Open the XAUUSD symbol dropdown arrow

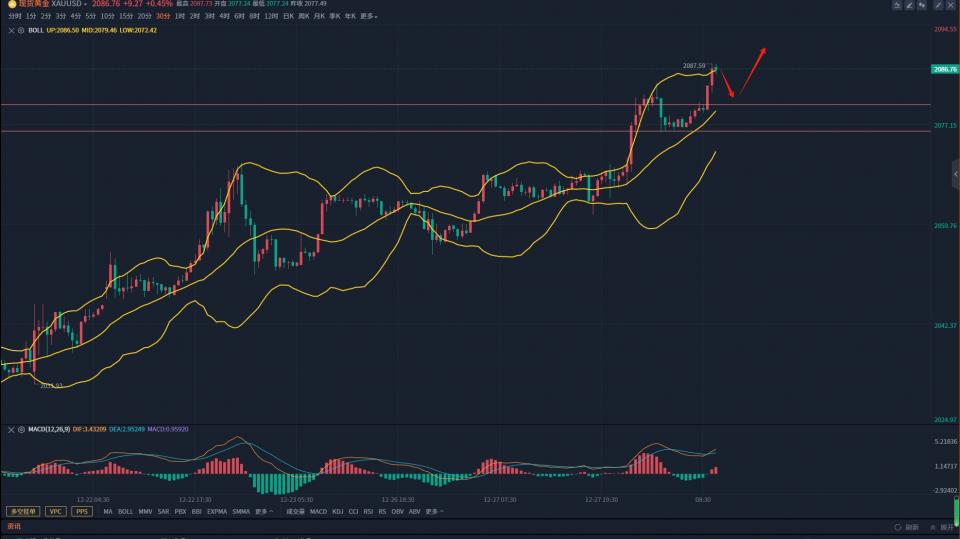coord(85,4)
